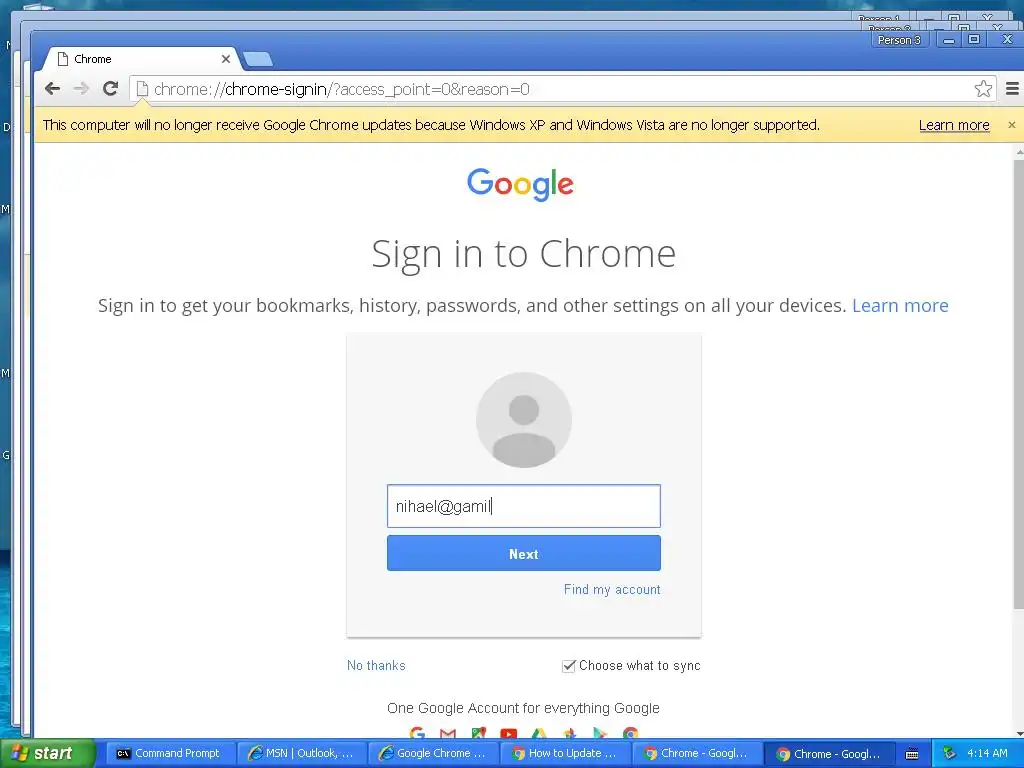Go back with the browser back arrow
The image size is (1024, 768).
(53, 88)
